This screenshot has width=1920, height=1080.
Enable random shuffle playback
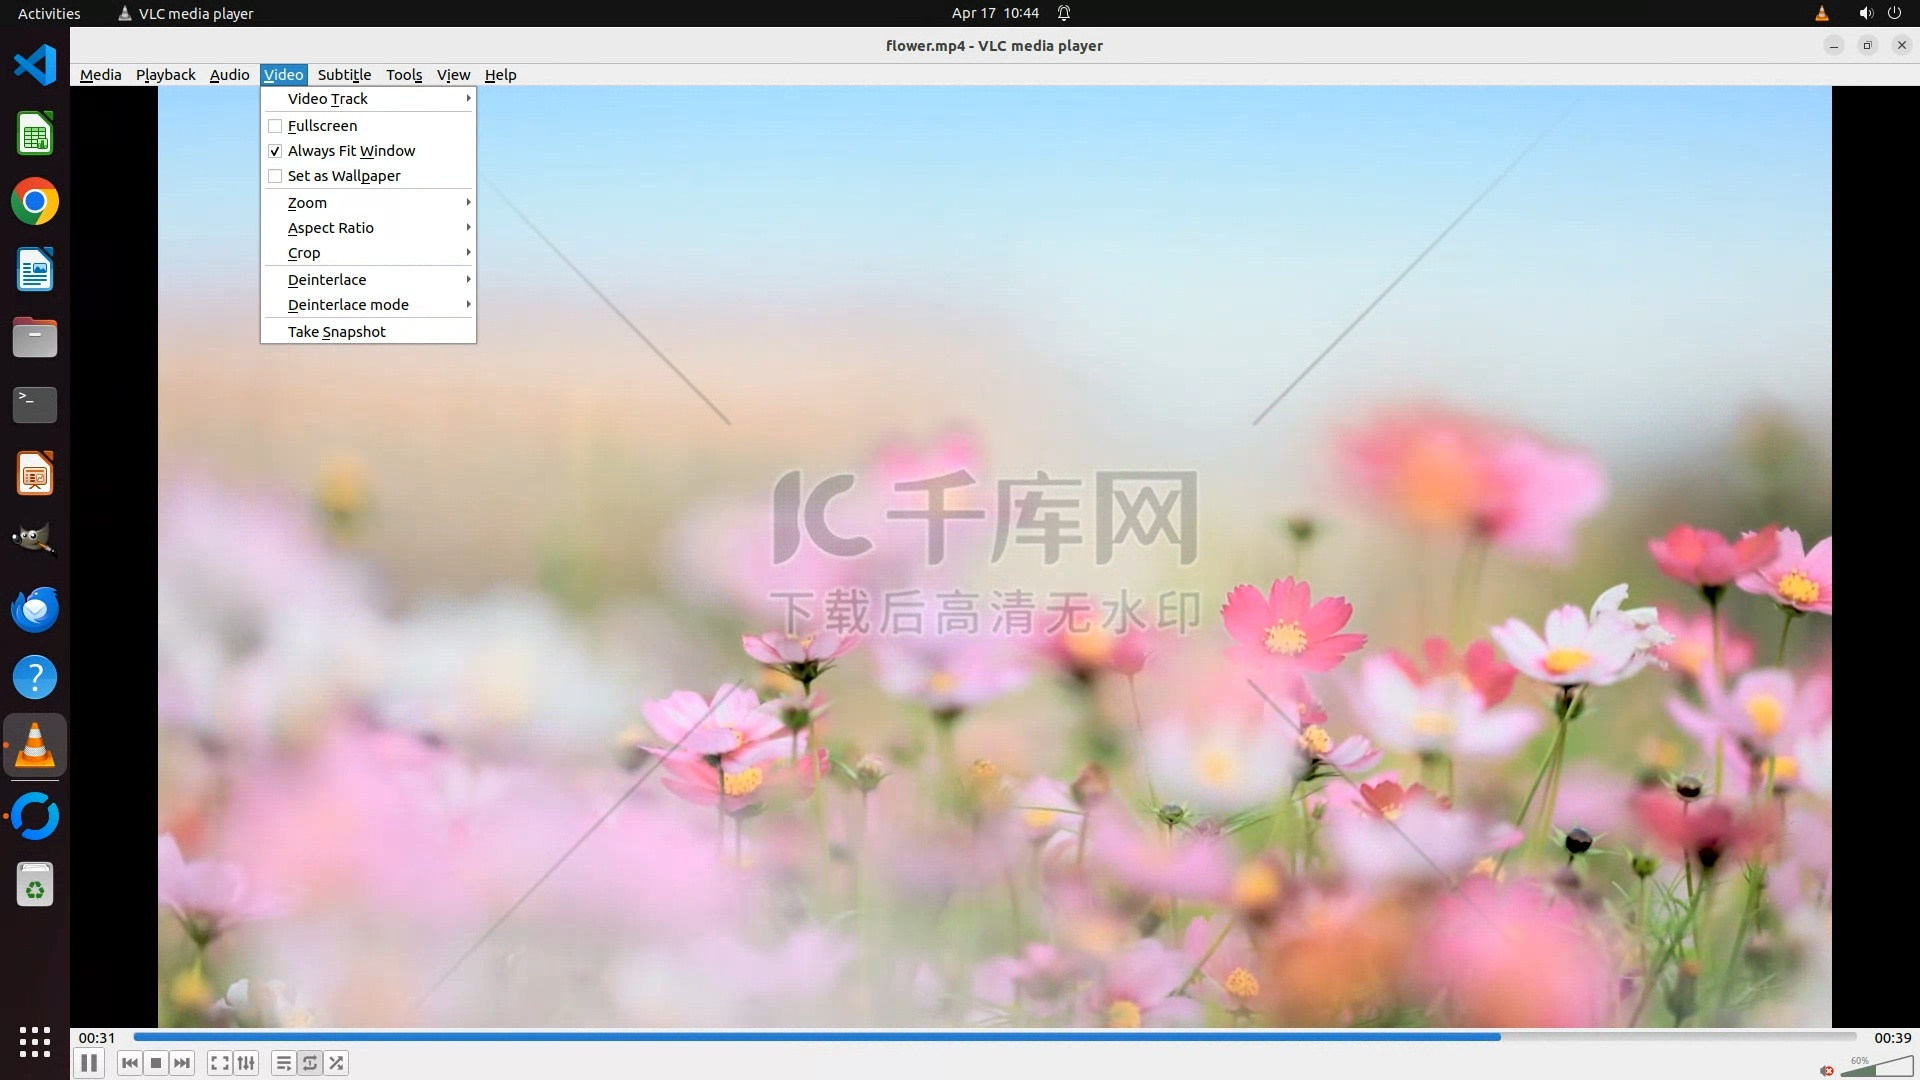337,1063
